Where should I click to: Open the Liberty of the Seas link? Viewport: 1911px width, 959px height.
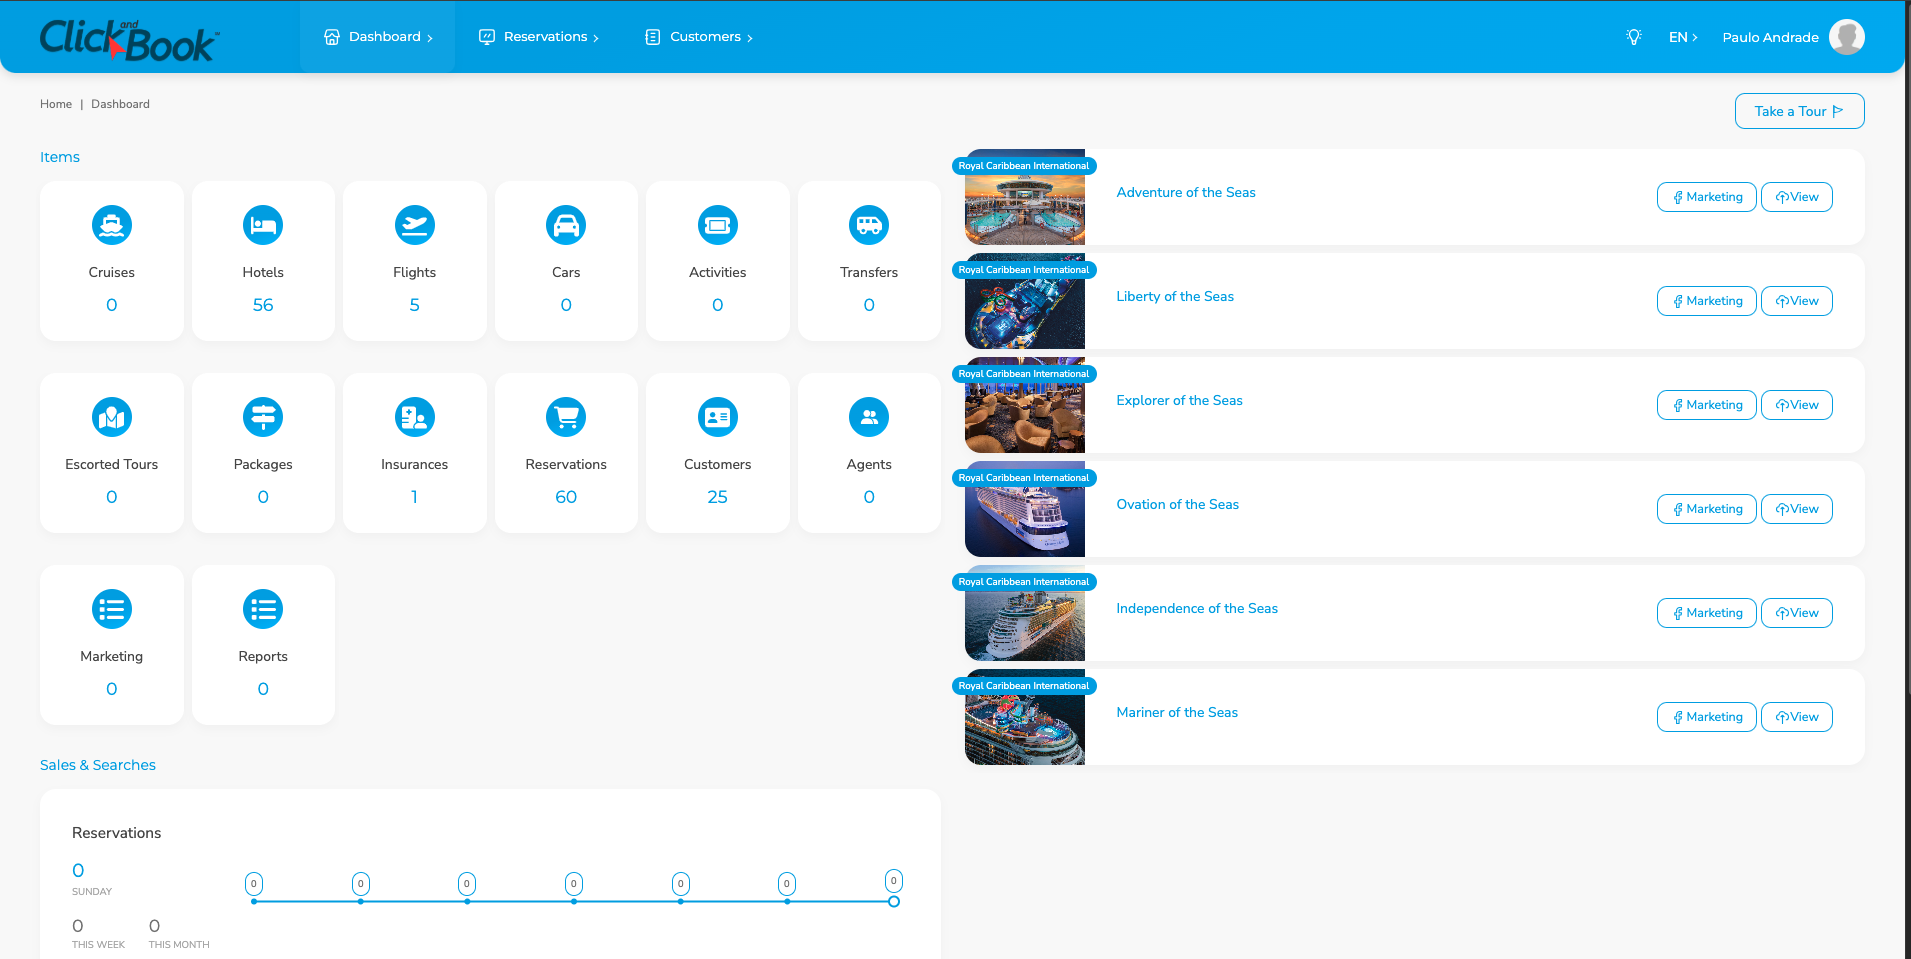tap(1175, 296)
